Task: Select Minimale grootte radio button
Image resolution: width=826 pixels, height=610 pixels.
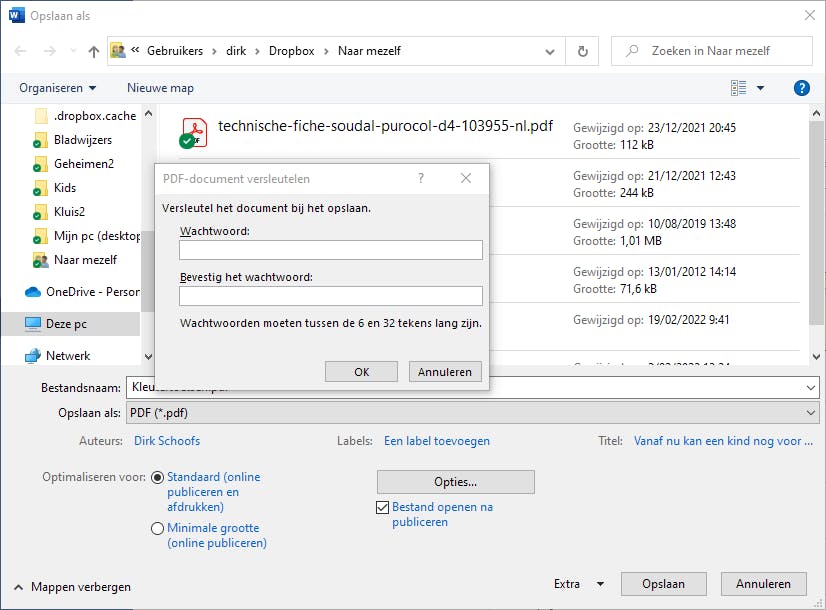Action: point(158,529)
